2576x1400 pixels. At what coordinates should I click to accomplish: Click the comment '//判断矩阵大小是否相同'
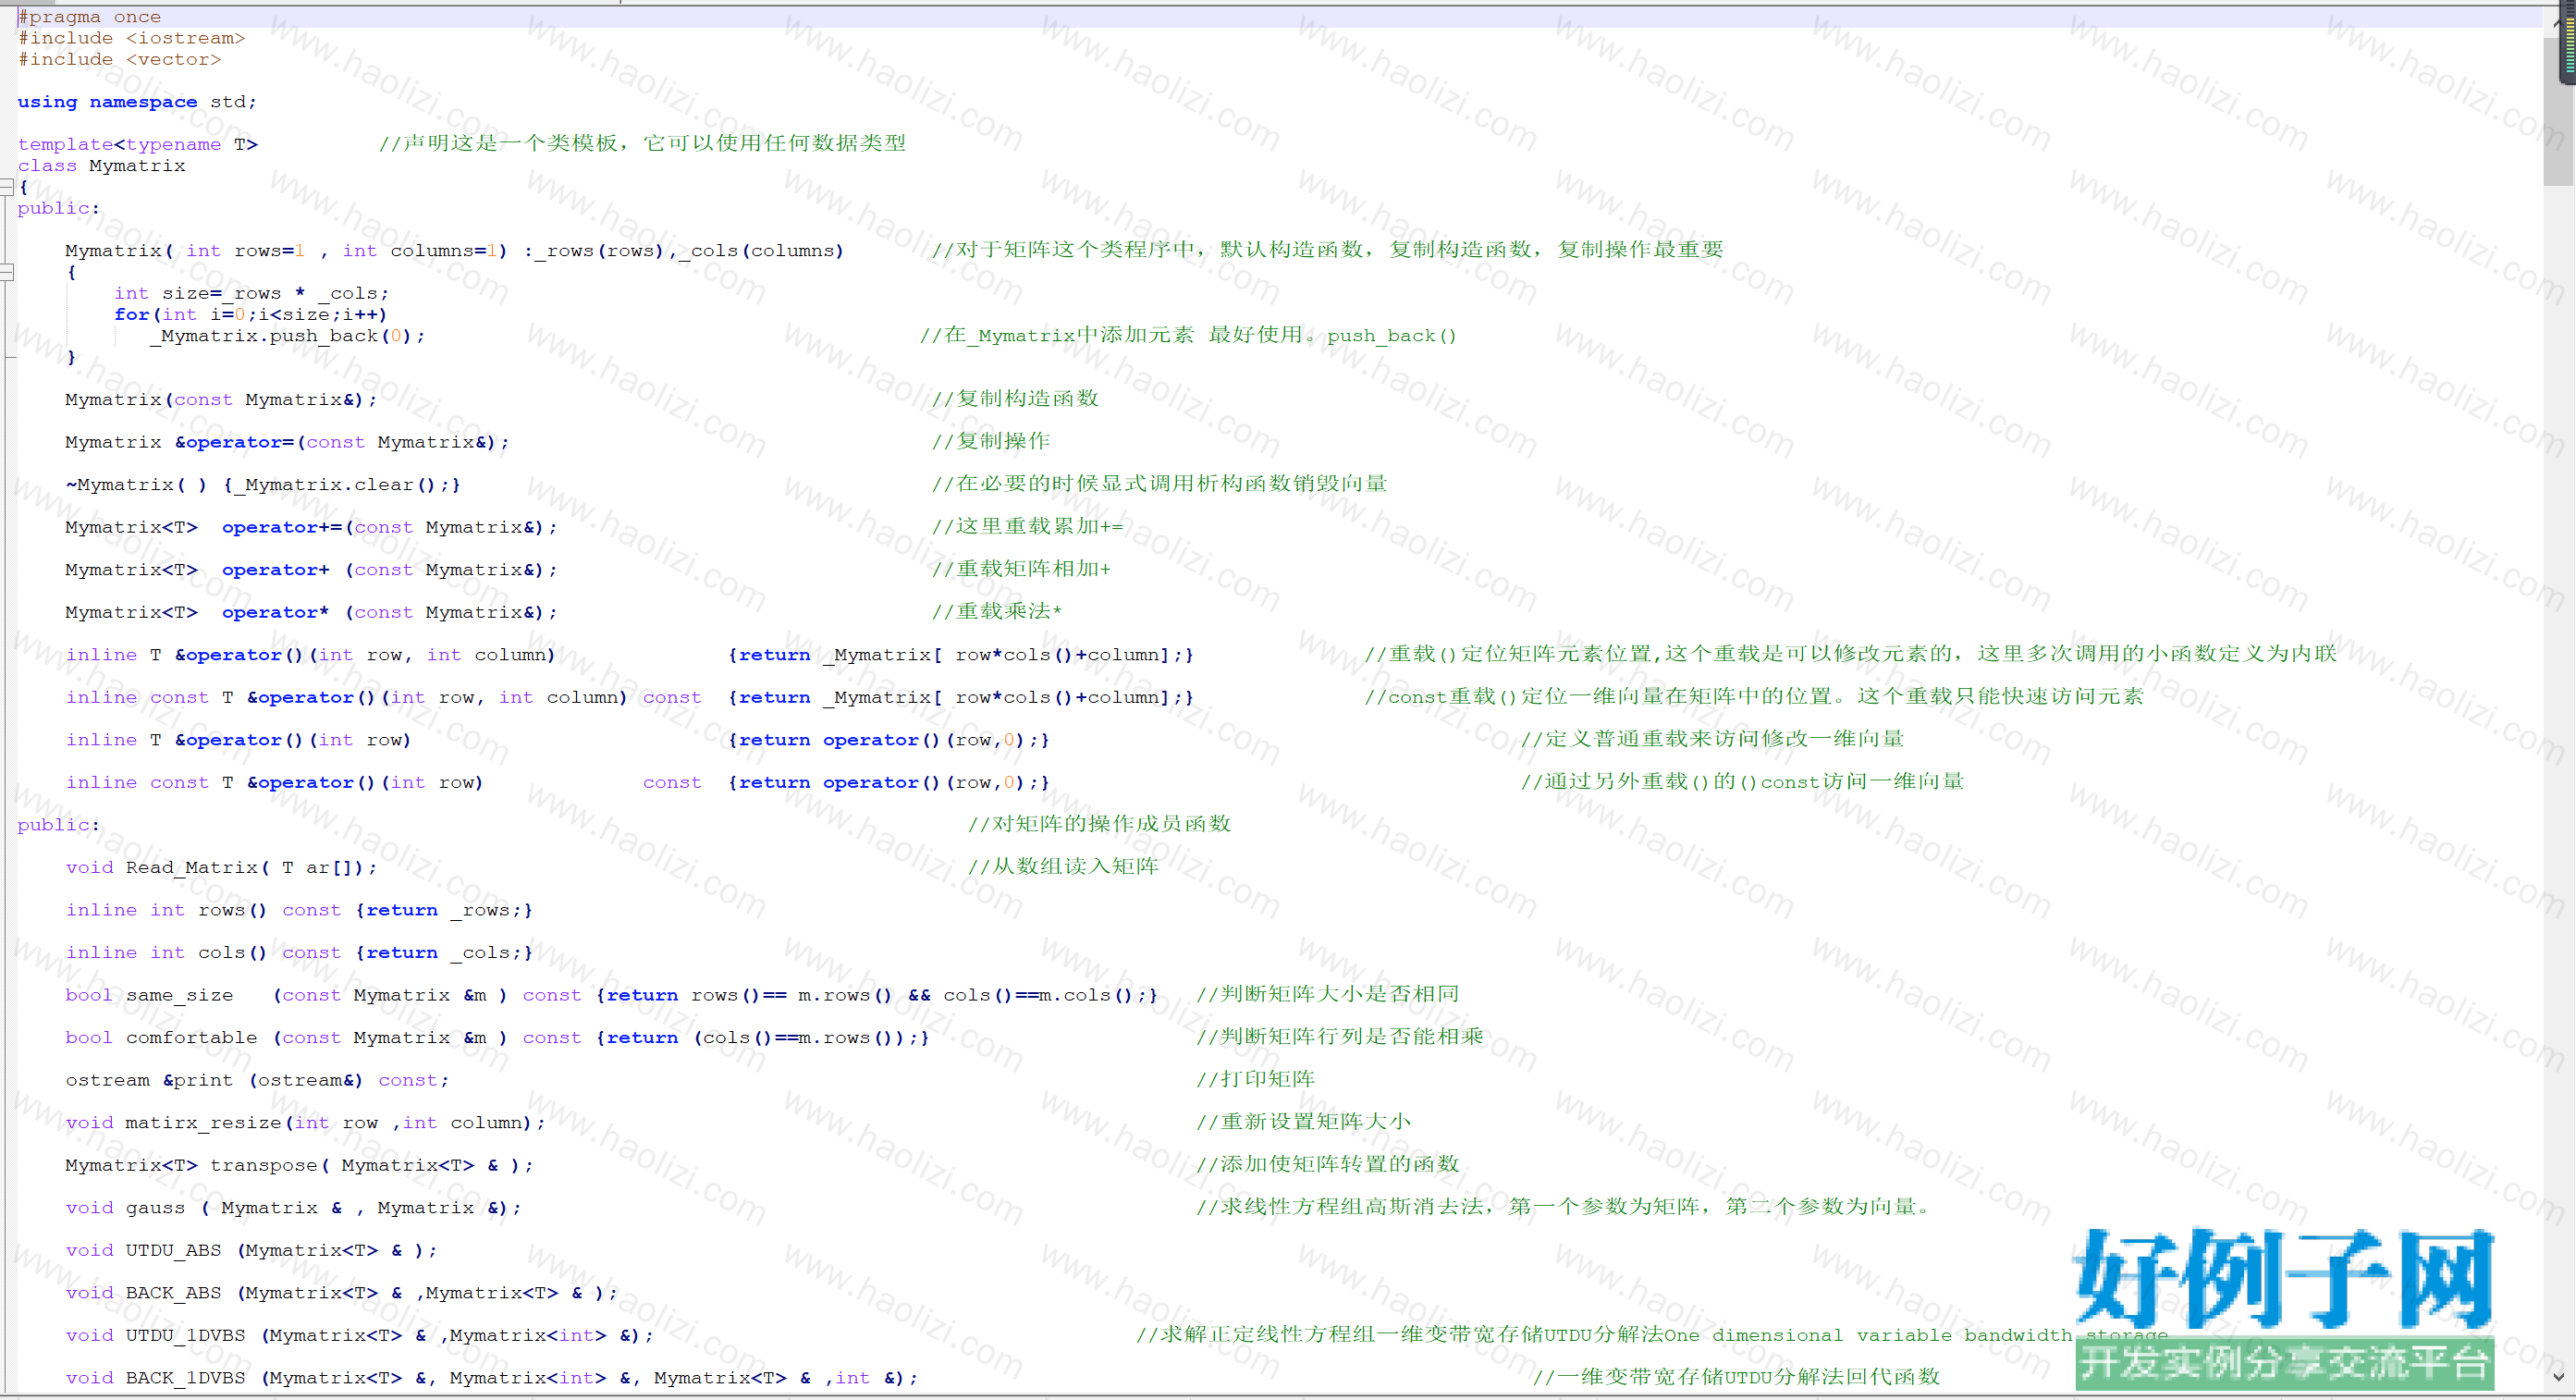point(1328,994)
